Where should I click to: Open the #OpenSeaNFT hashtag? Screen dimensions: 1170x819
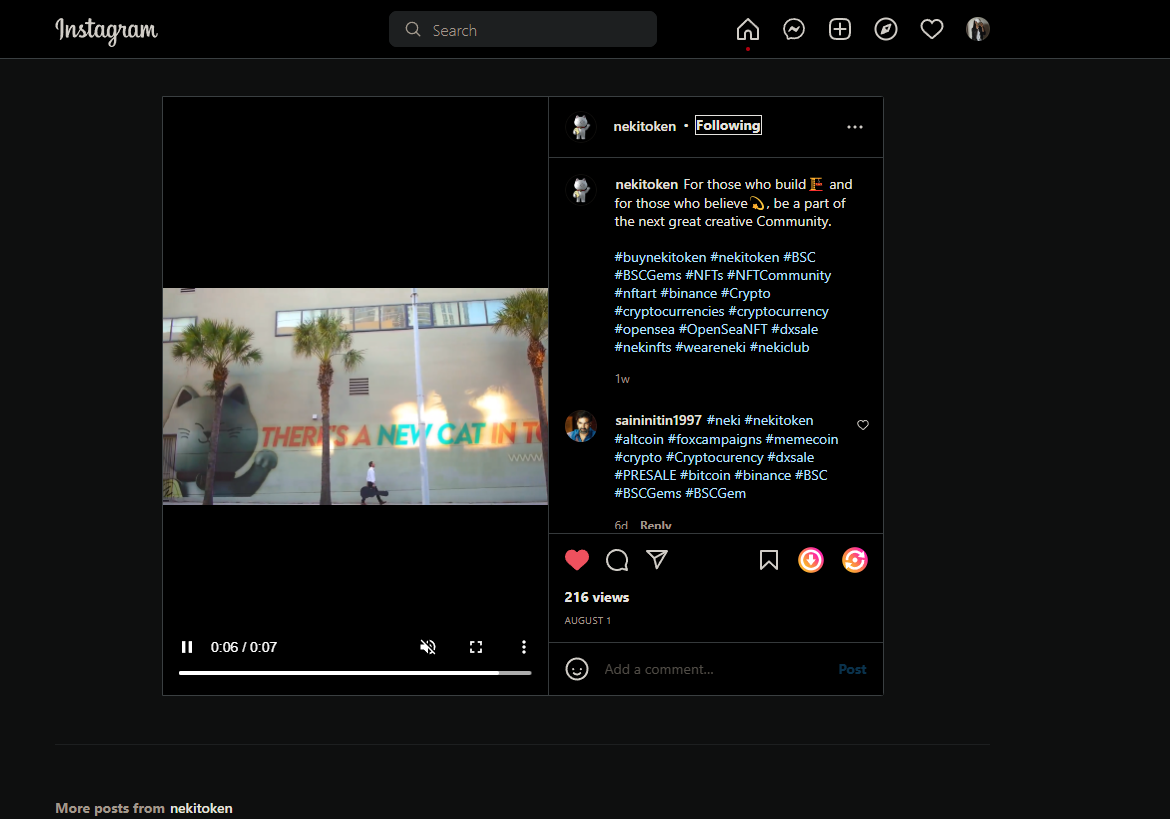pyautogui.click(x=722, y=329)
